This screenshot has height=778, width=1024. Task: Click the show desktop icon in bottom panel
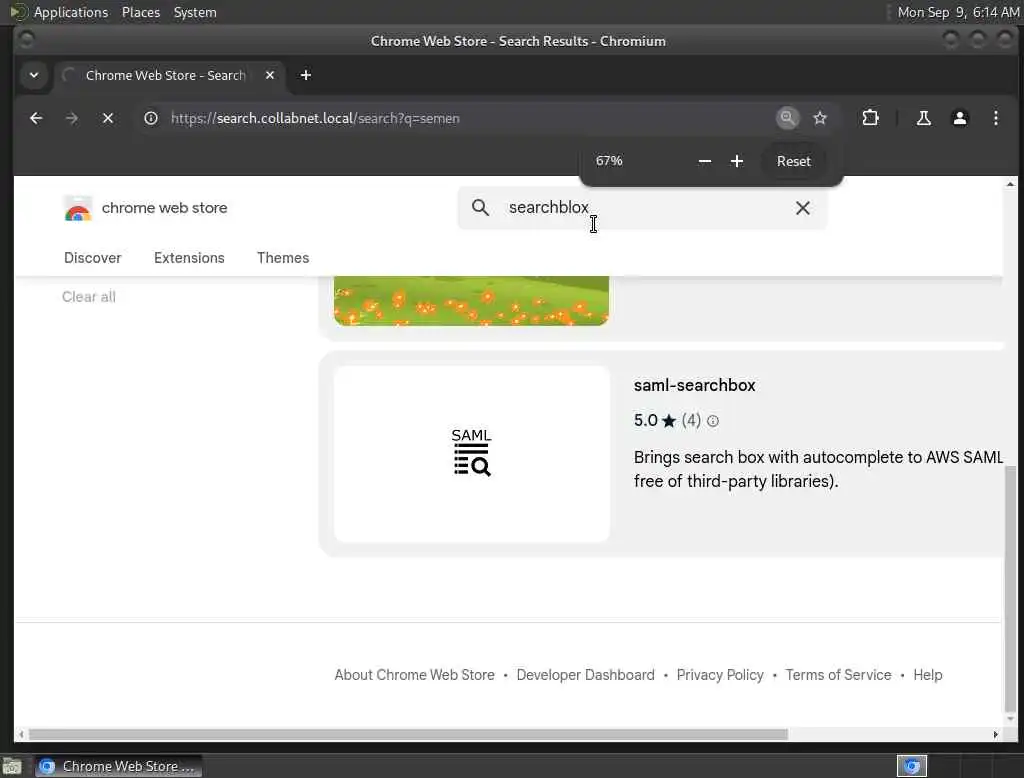(12, 766)
